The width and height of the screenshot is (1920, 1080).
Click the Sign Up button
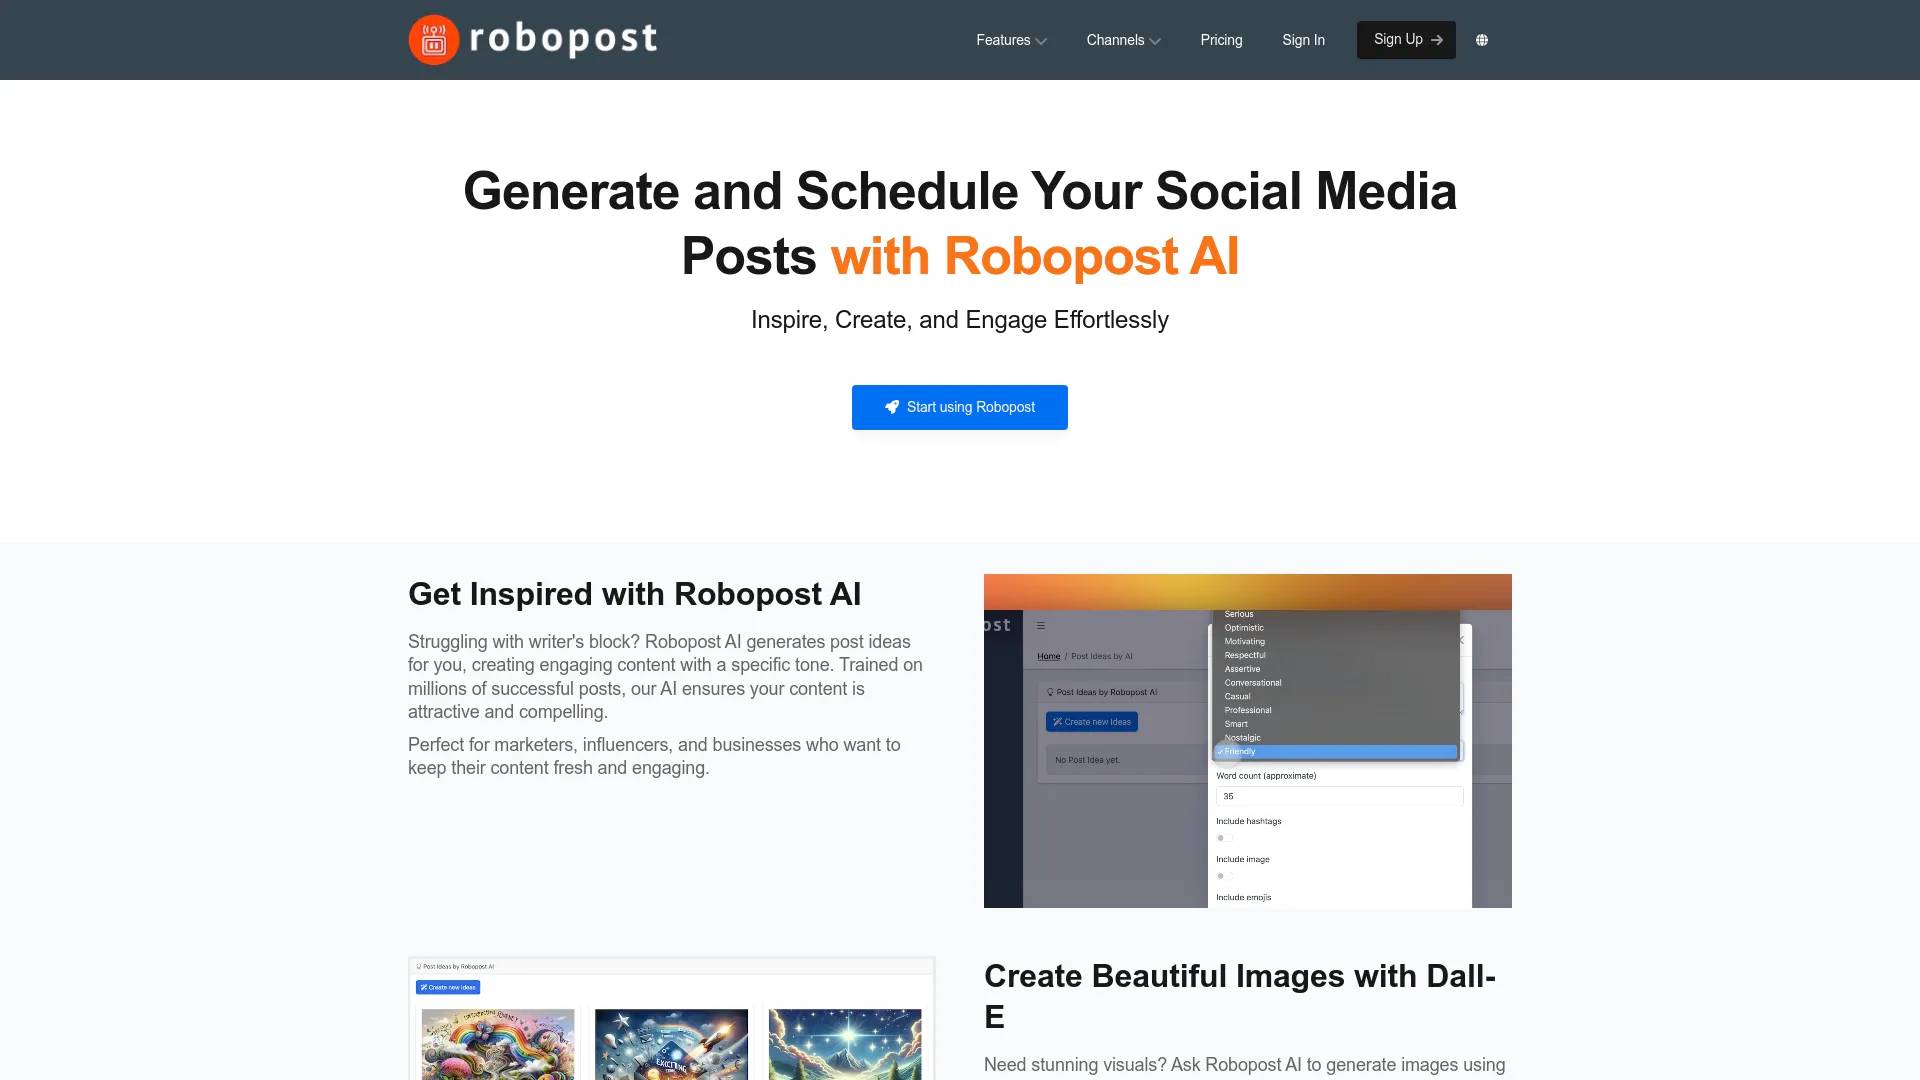click(1406, 40)
